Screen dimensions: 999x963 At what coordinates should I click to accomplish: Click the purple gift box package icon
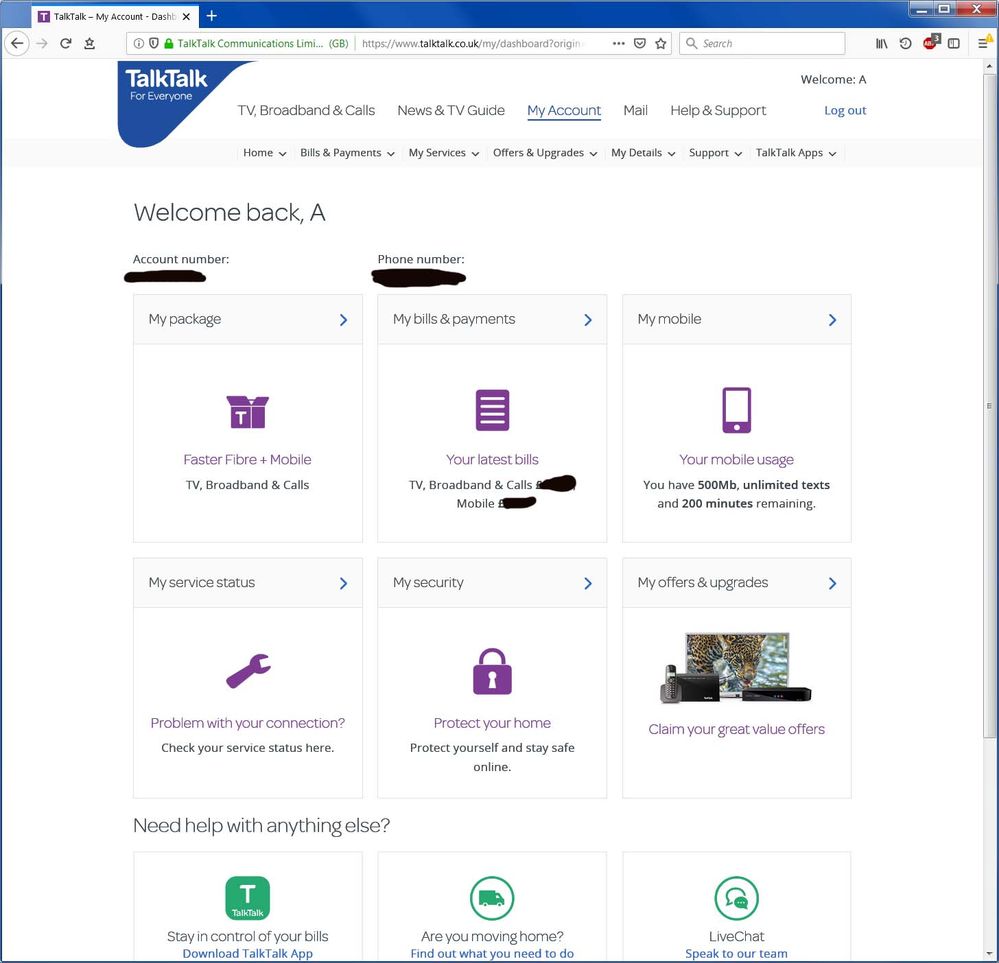tap(247, 411)
